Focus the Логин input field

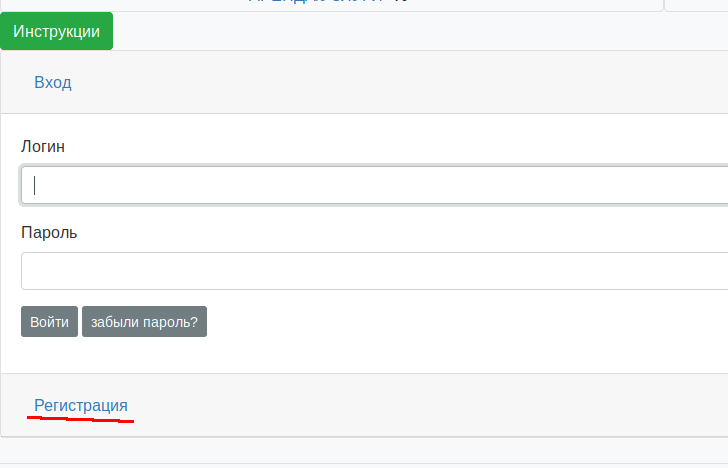pyautogui.click(x=374, y=185)
